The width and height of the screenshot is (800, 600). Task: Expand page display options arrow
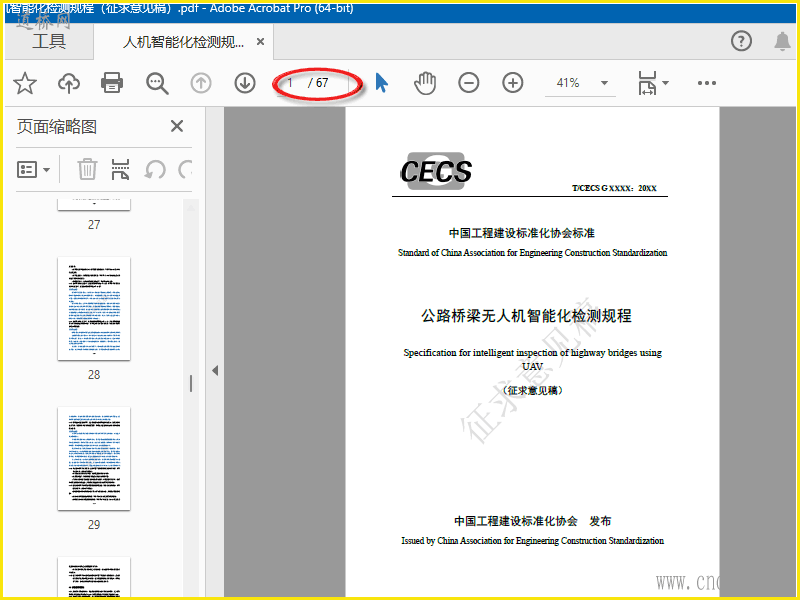point(665,83)
